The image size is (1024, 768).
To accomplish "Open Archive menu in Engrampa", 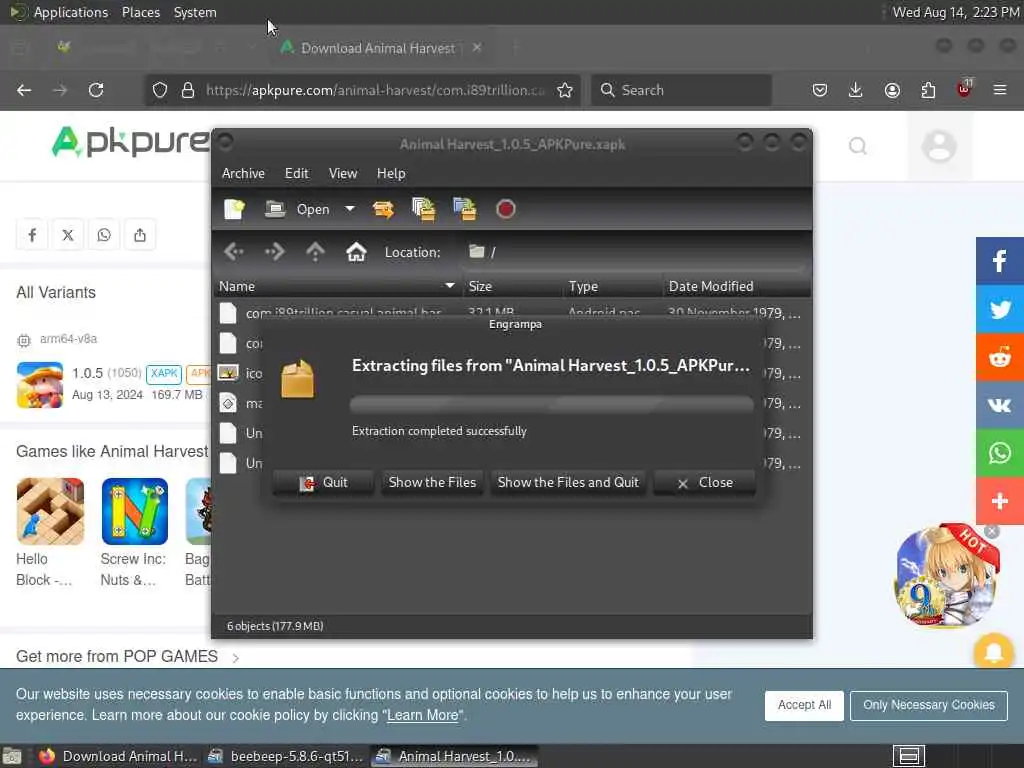I will [x=243, y=173].
